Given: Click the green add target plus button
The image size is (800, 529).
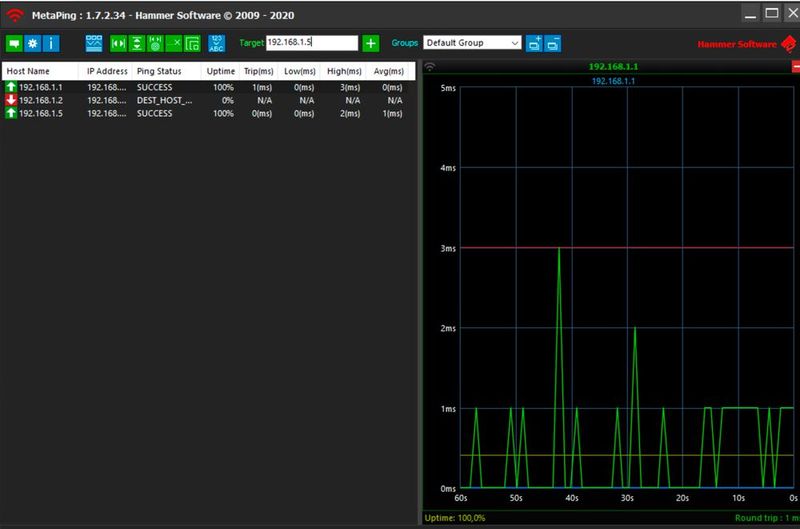Looking at the screenshot, I should point(371,44).
